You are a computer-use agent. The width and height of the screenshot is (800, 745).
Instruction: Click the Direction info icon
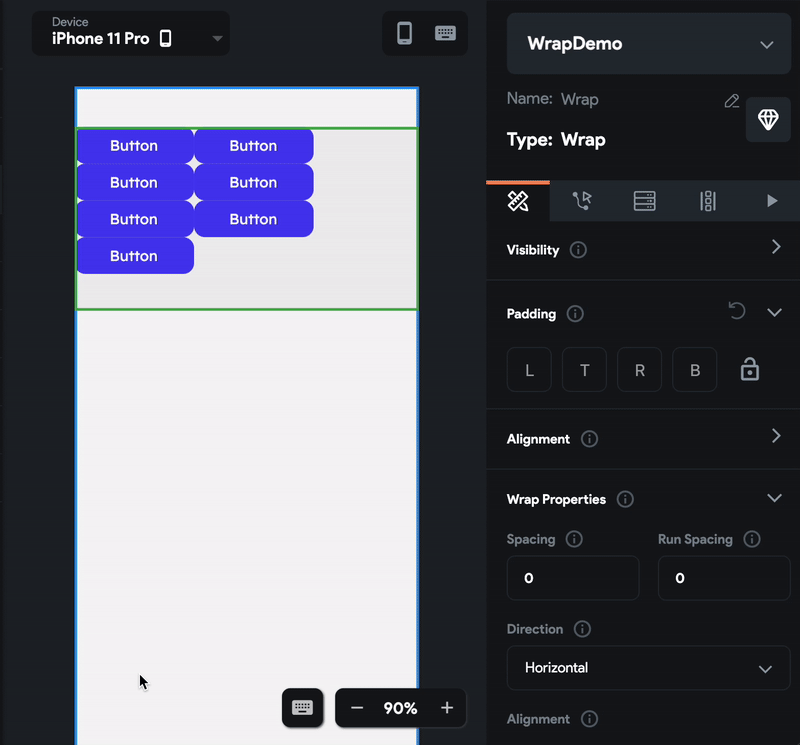(582, 629)
